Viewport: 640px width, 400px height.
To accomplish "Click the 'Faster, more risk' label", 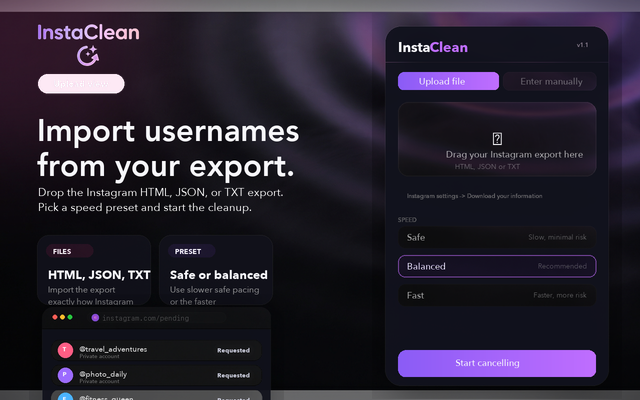I will pyautogui.click(x=560, y=295).
